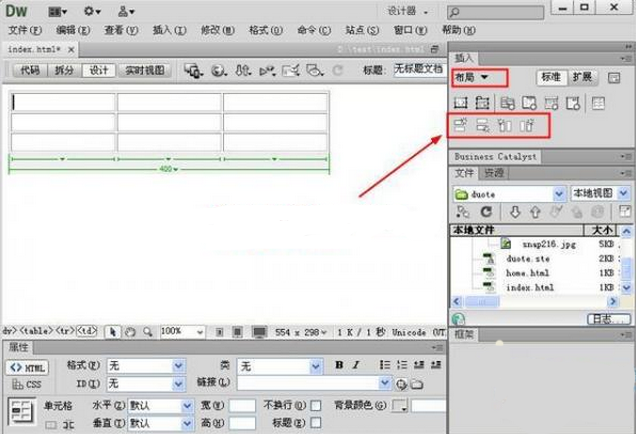Open the 插入 (Insert) menu
Screen dimensions: 636x434
coord(162,30)
